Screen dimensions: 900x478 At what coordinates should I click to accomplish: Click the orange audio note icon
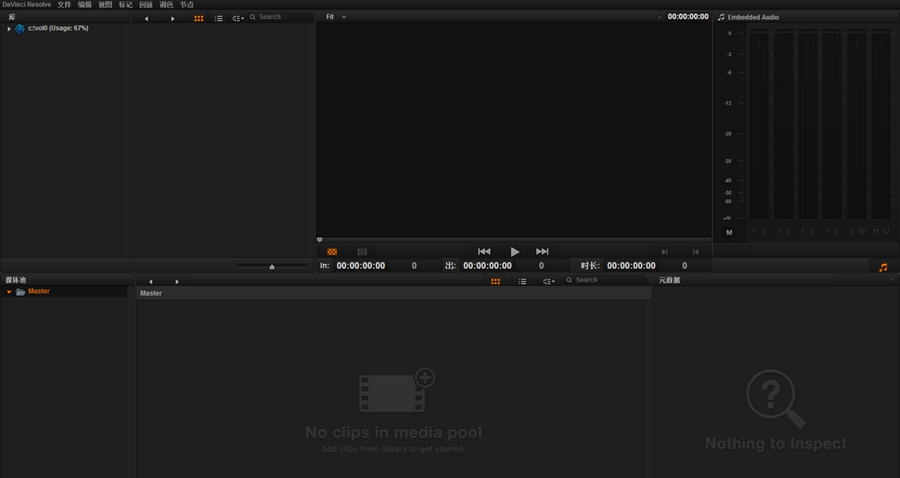883,267
